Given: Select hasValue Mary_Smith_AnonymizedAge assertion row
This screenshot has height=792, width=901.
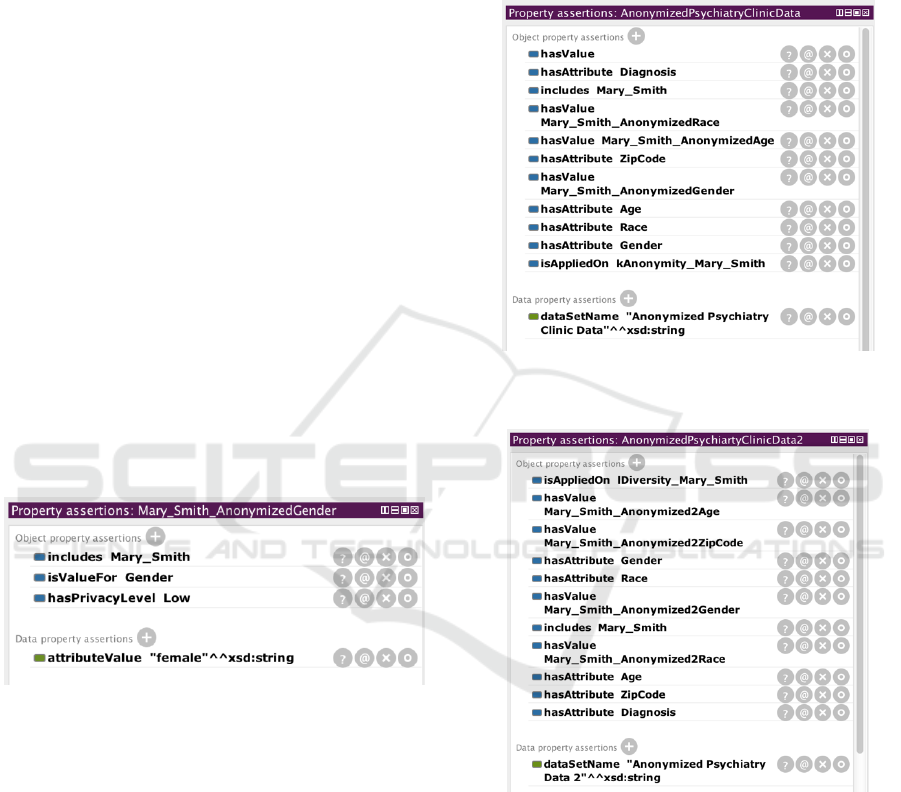Looking at the screenshot, I should pyautogui.click(x=657, y=141).
